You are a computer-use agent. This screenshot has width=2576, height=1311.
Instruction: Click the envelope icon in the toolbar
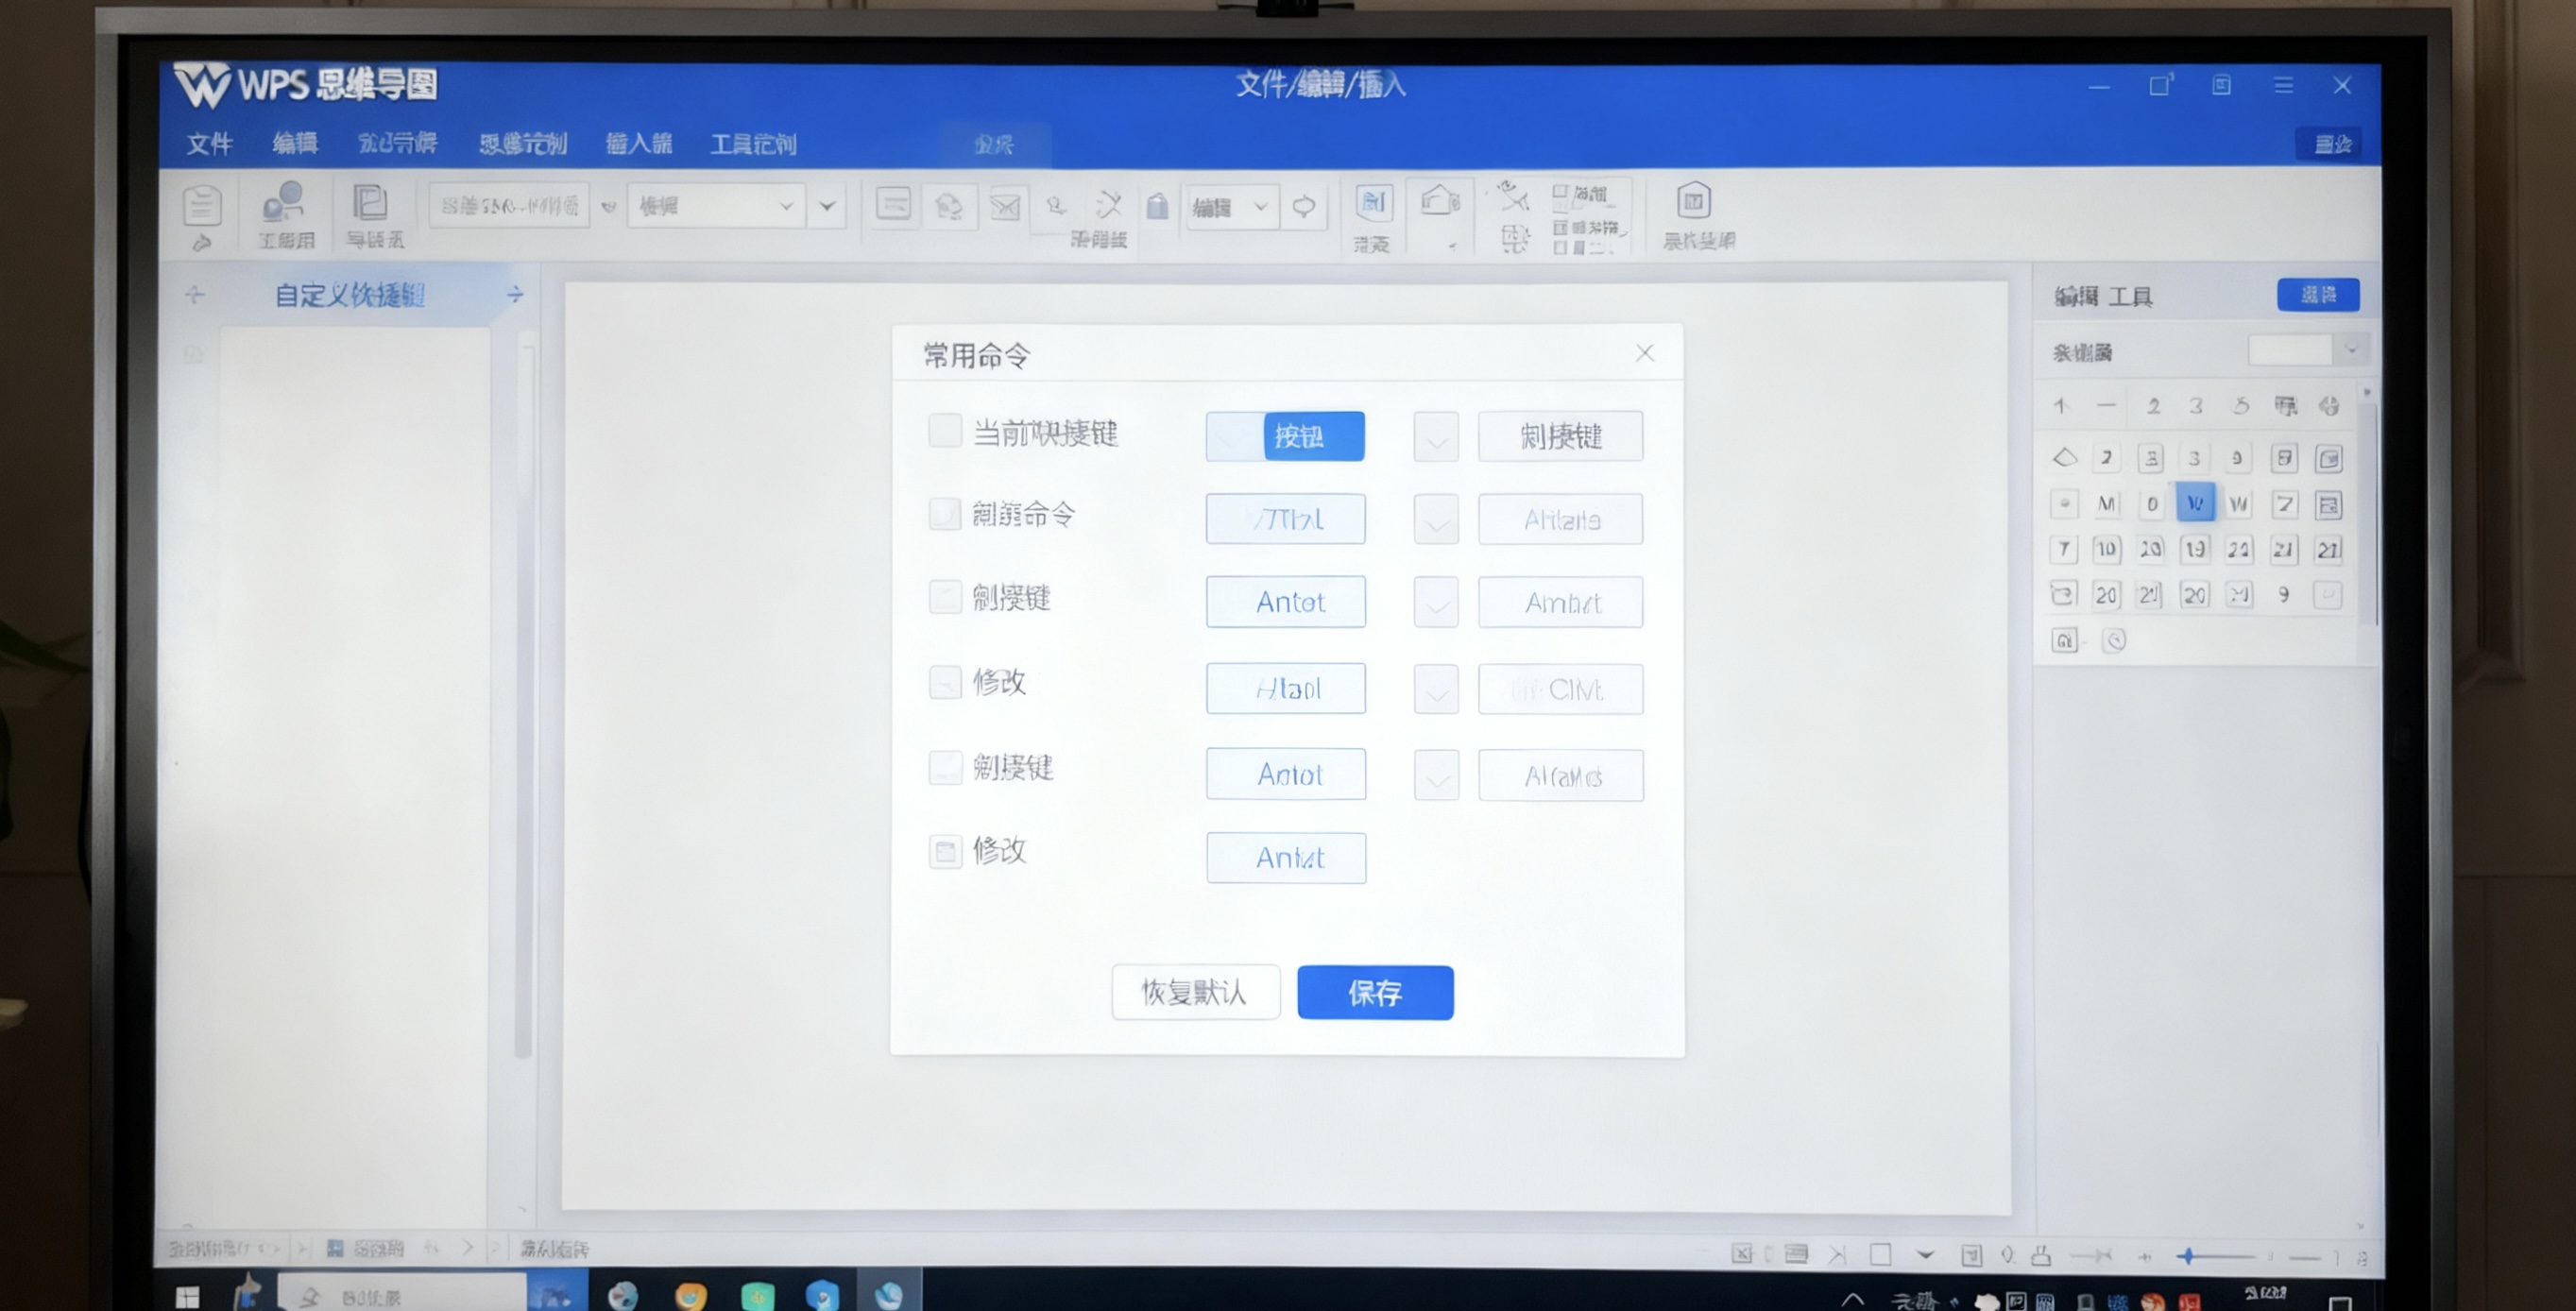(1006, 205)
